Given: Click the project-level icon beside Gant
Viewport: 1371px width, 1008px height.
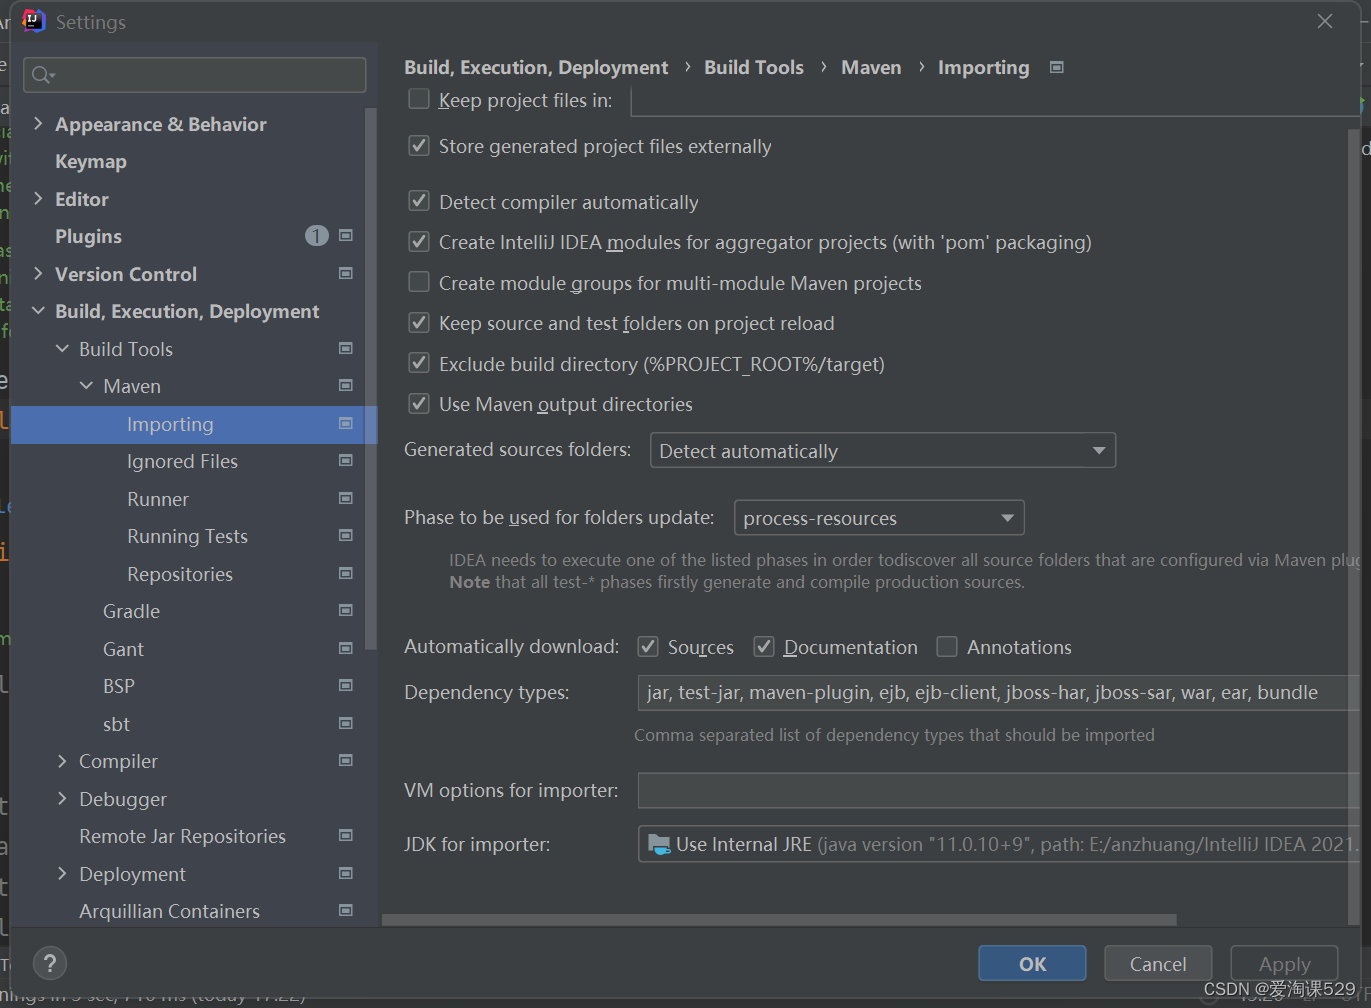Looking at the screenshot, I should tap(346, 648).
